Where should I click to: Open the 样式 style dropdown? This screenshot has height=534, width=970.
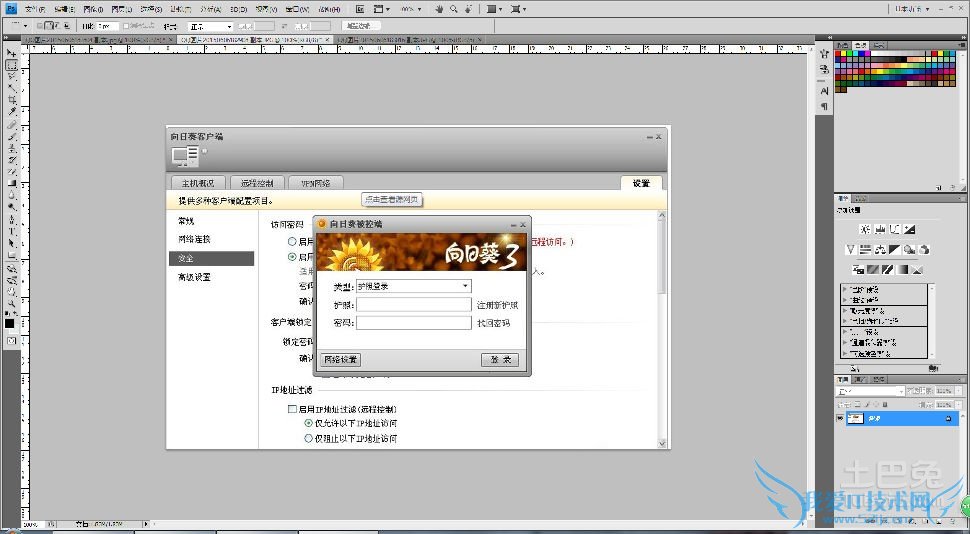[x=210, y=27]
